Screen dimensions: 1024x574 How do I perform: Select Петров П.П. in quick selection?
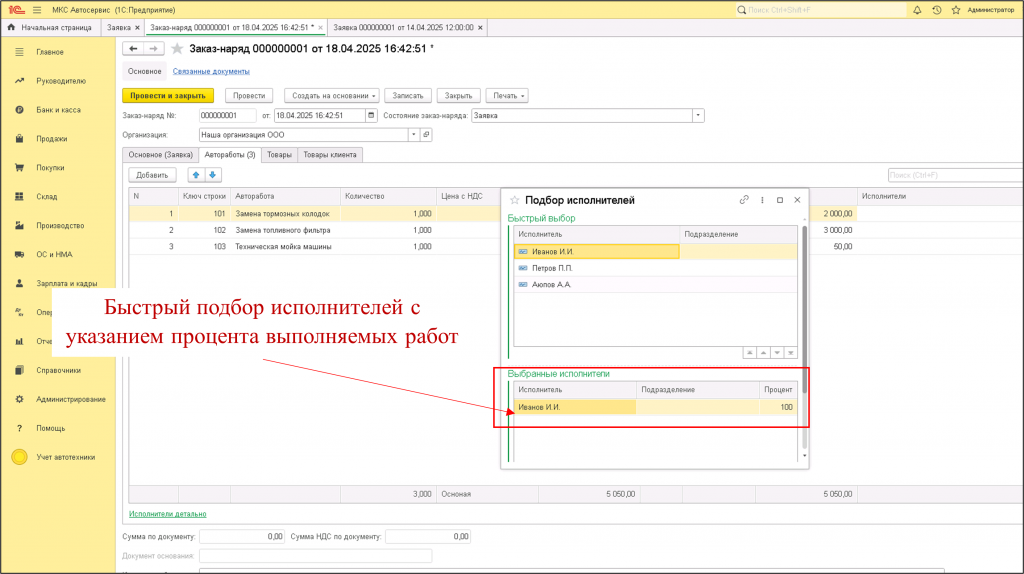click(655, 268)
